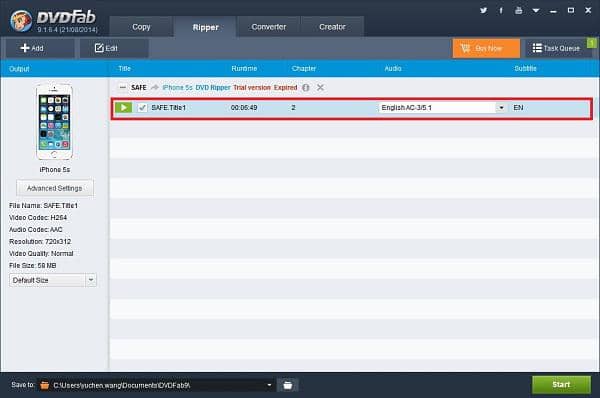The height and width of the screenshot is (398, 600).
Task: Click the Resolution: 720x312 text
Action: [x=40, y=241]
